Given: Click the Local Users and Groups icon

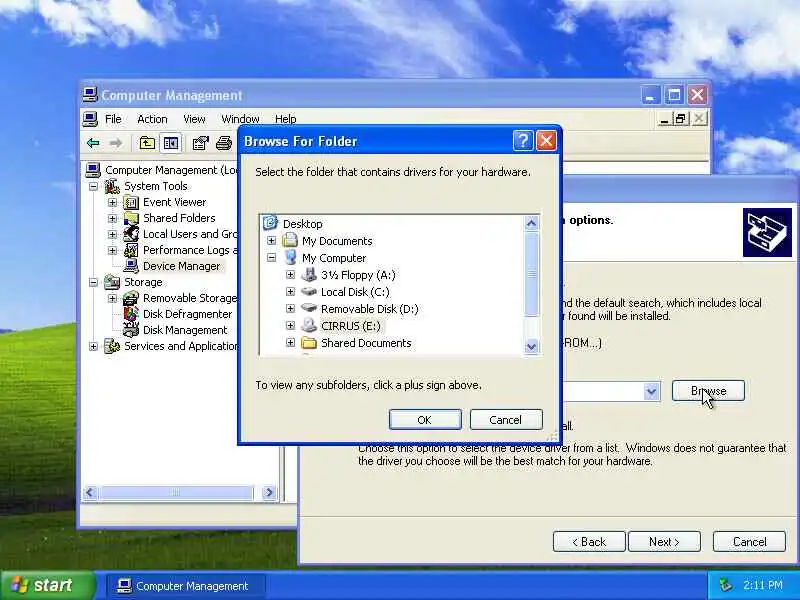Looking at the screenshot, I should 131,234.
